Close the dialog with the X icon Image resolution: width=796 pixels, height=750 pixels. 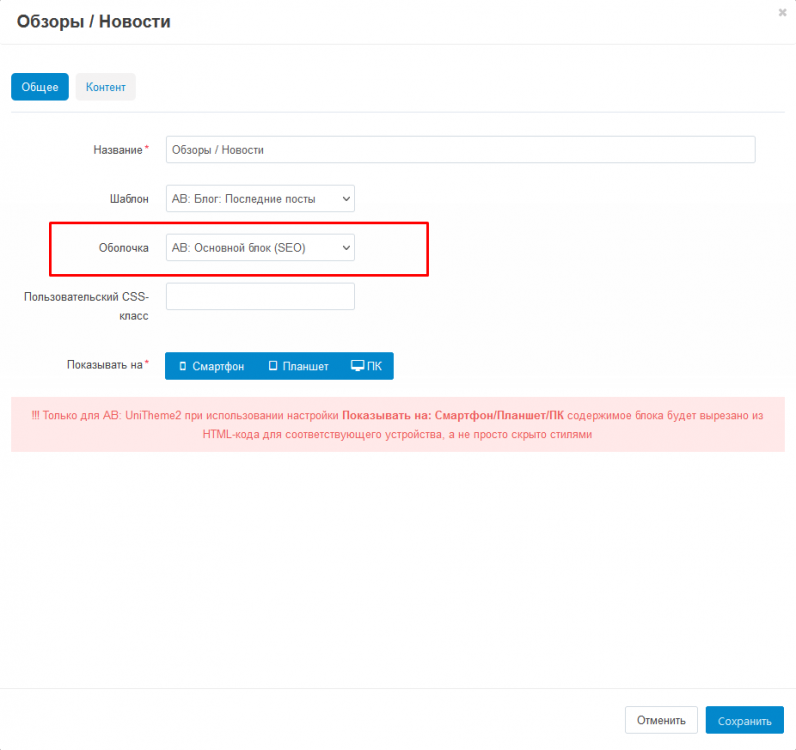[x=782, y=12]
